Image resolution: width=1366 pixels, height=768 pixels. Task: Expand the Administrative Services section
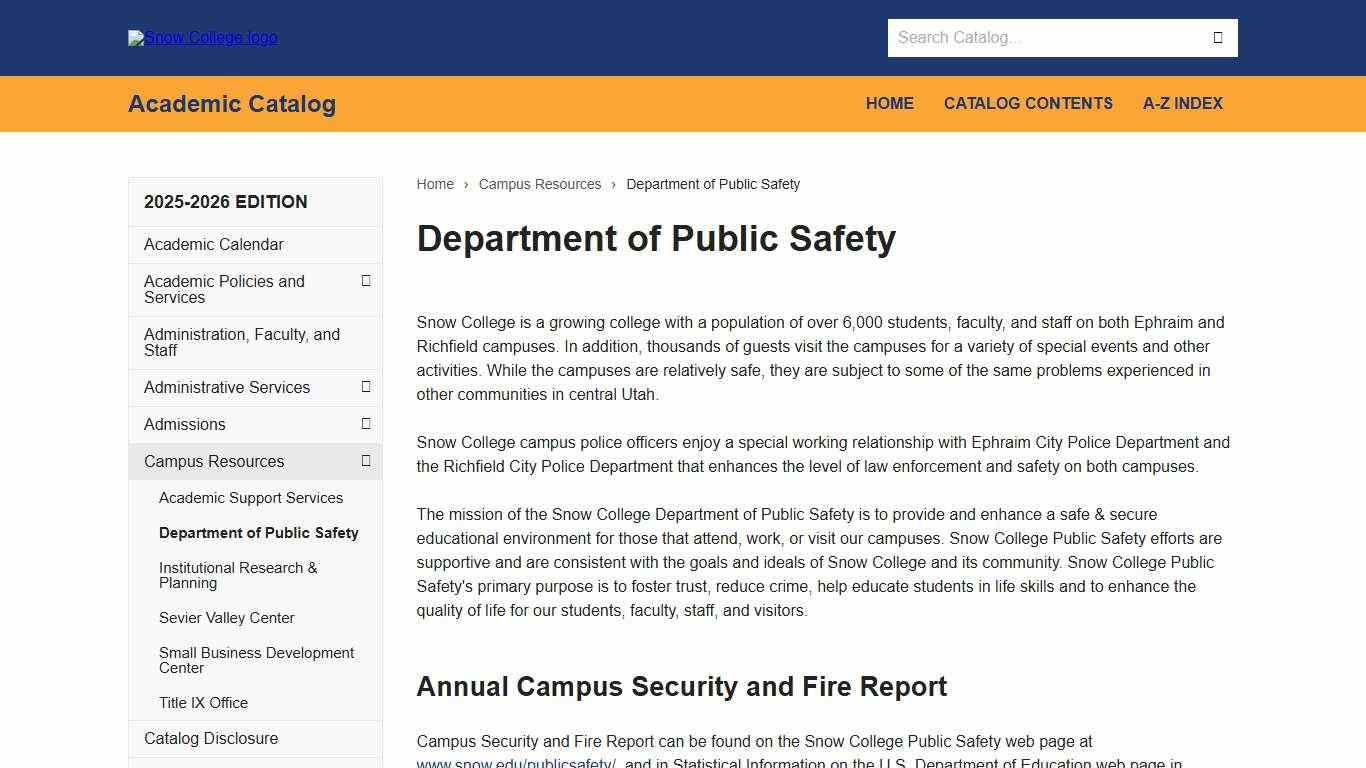point(367,387)
